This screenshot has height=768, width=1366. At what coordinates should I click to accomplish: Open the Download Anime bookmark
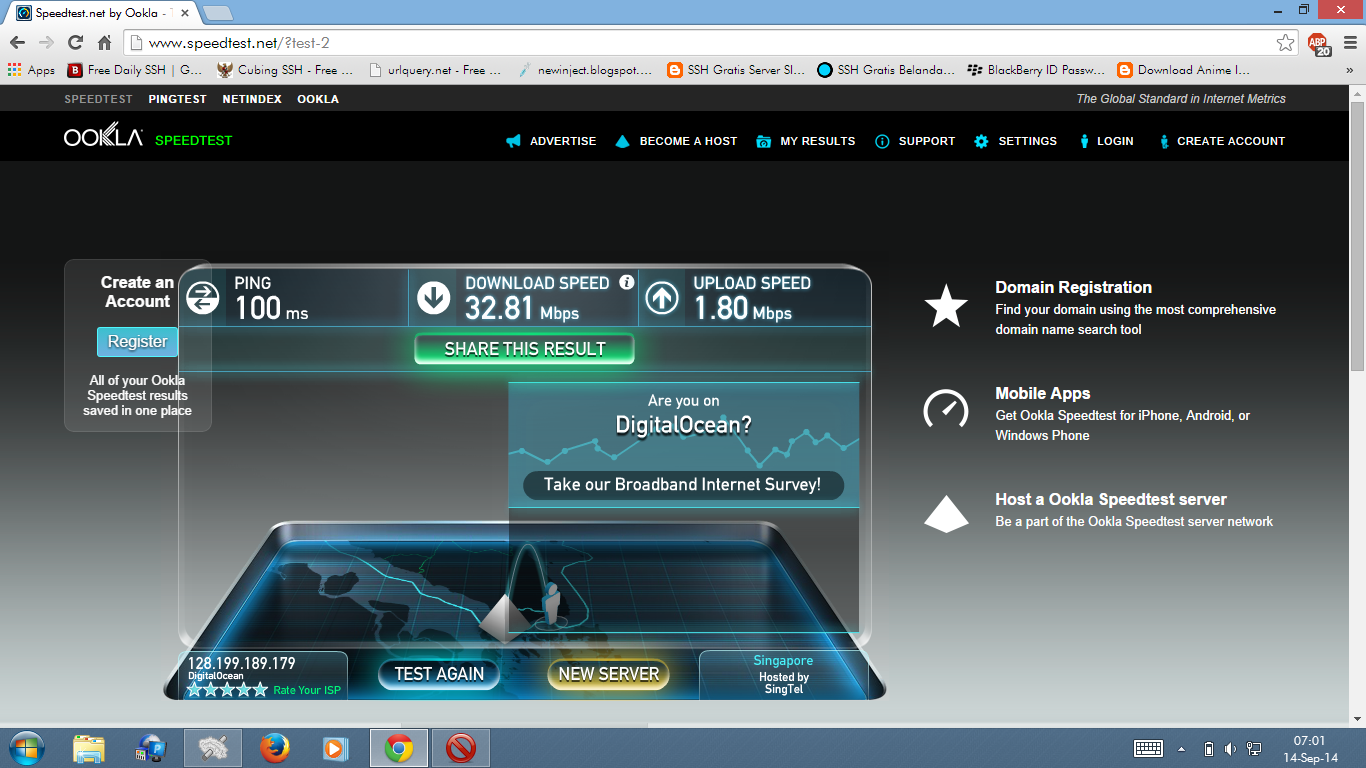pos(1184,70)
